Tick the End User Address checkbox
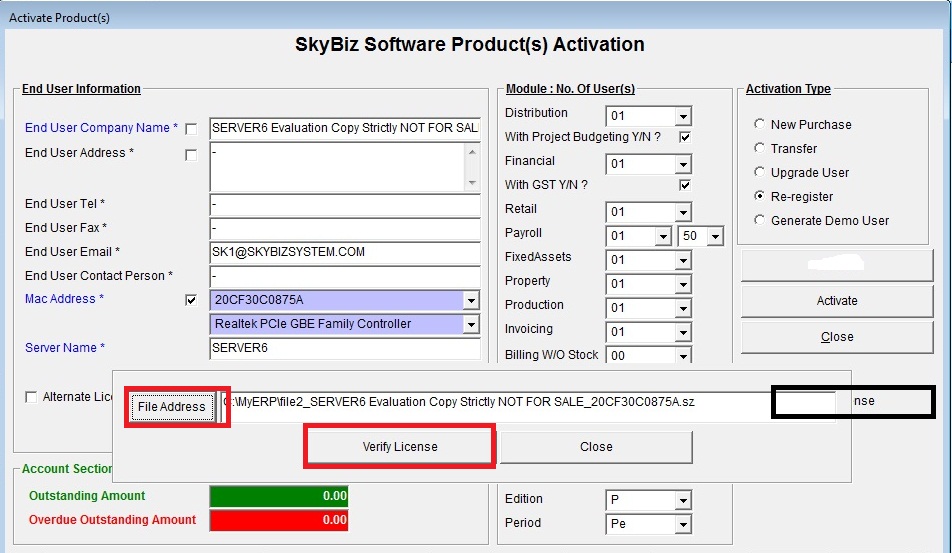The image size is (952, 553). [x=191, y=155]
